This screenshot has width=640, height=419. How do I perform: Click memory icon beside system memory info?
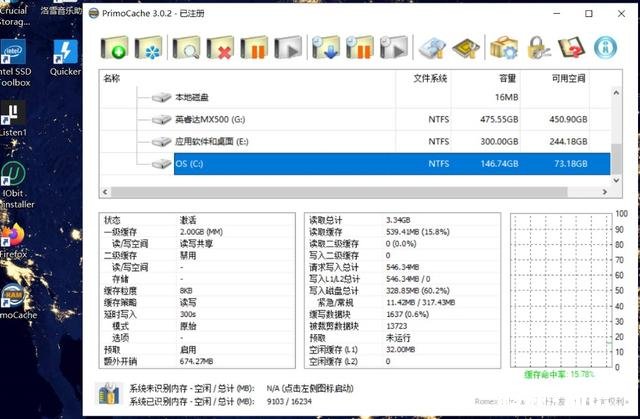(109, 394)
